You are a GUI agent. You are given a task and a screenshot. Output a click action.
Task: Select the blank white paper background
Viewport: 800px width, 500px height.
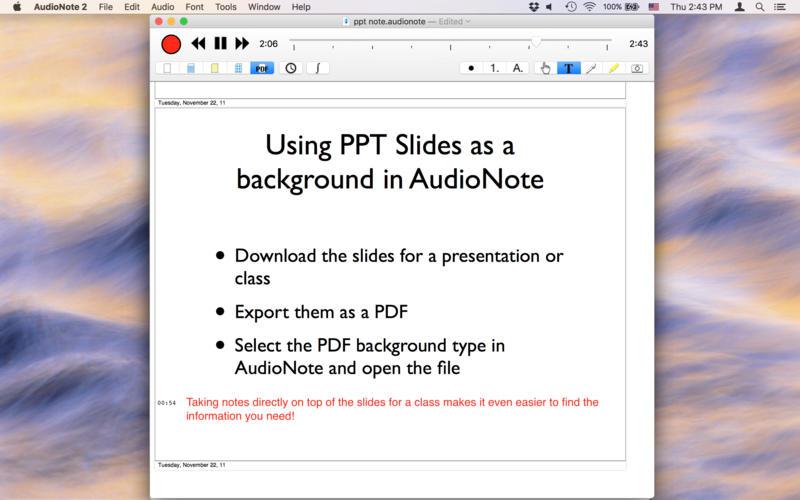pyautogui.click(x=167, y=68)
